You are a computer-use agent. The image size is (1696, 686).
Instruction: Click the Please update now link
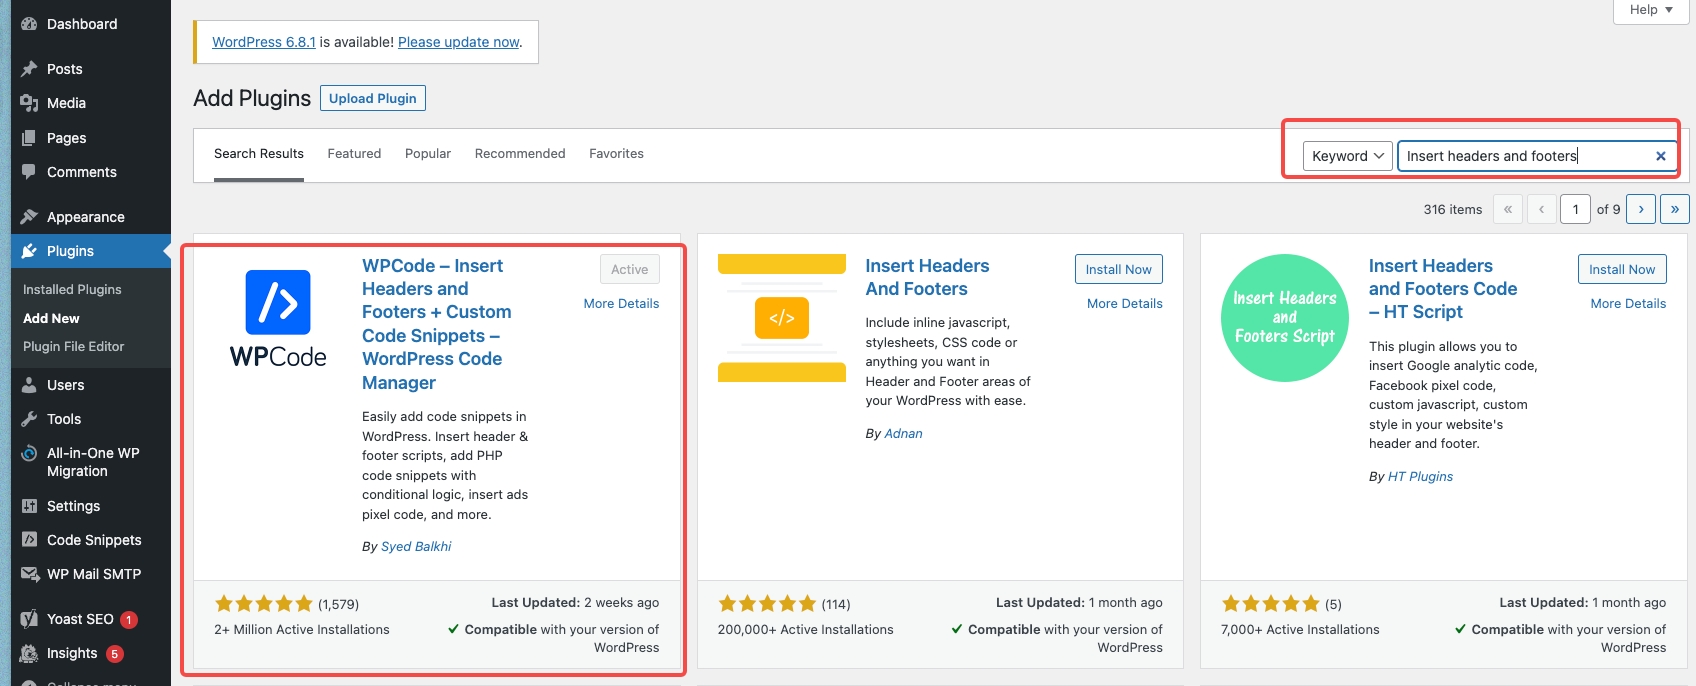459,42
